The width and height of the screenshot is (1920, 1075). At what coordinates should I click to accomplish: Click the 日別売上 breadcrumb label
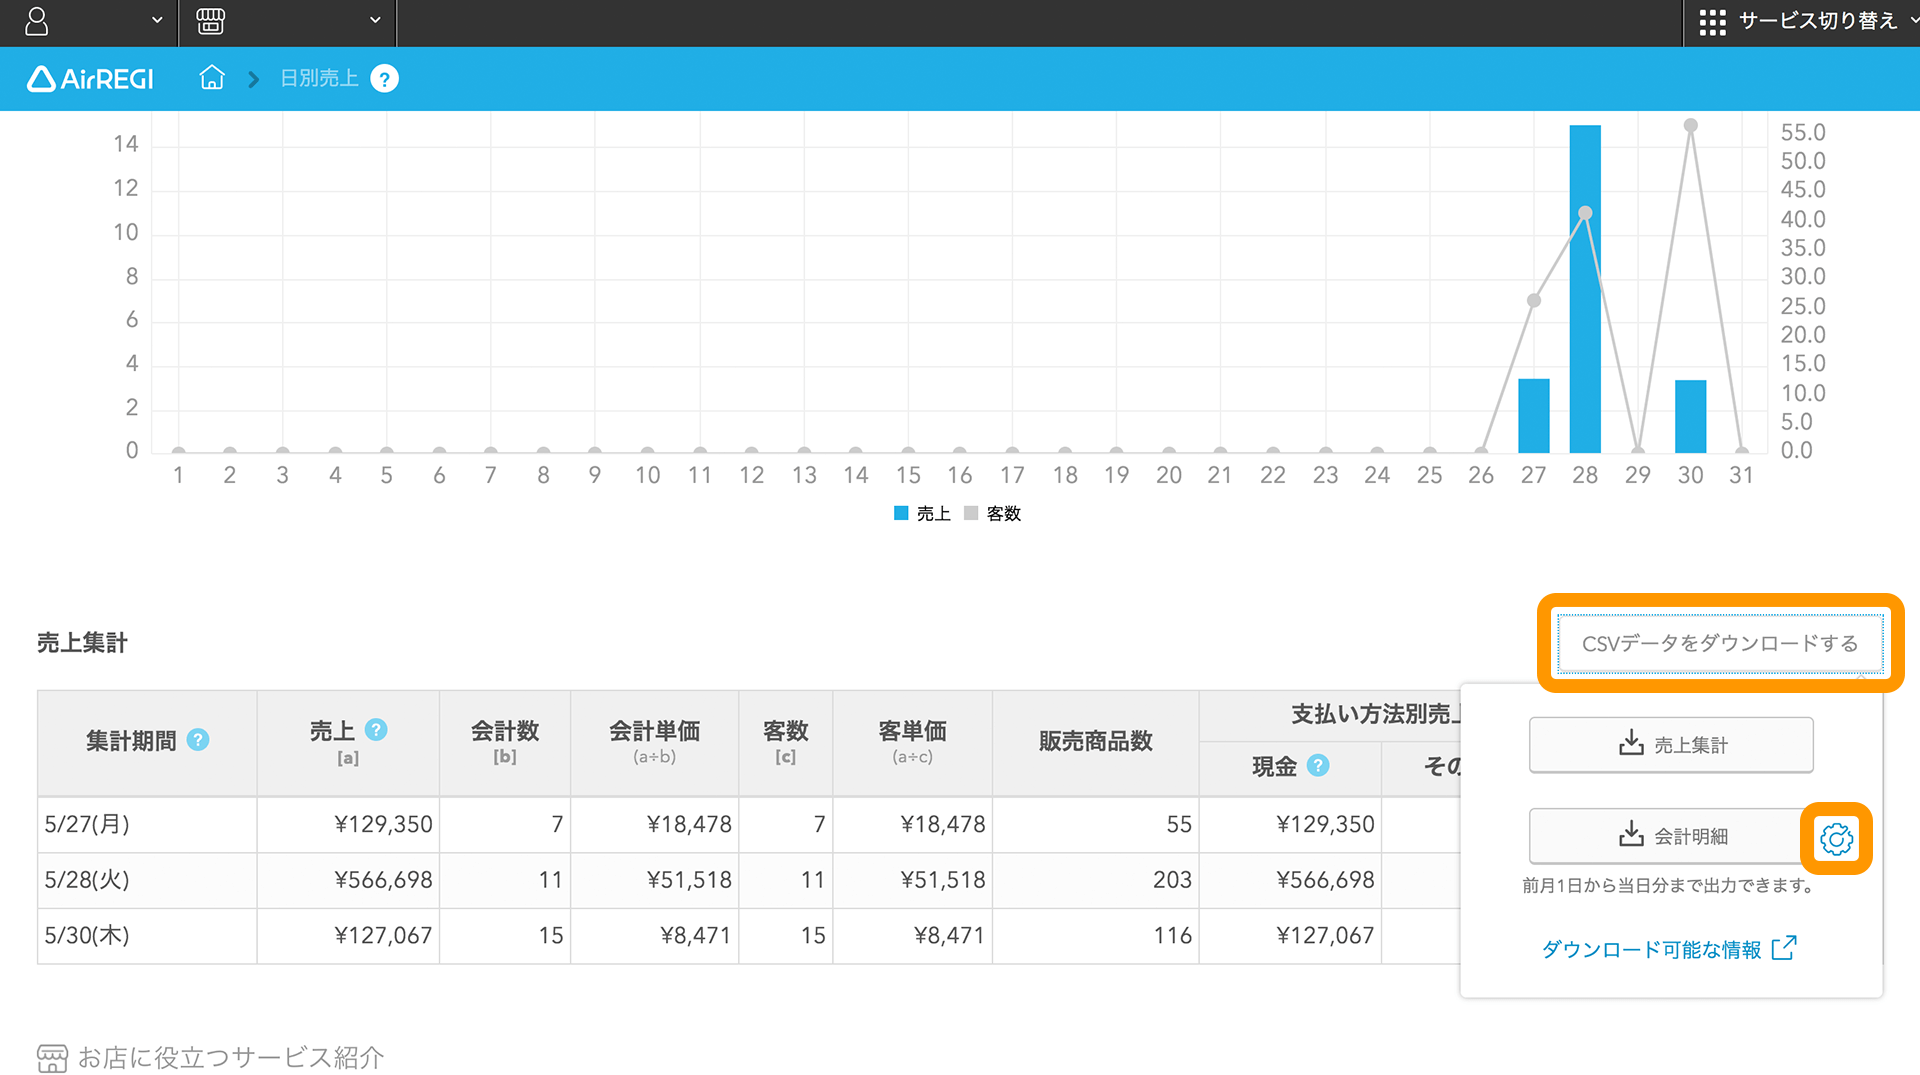coord(319,78)
